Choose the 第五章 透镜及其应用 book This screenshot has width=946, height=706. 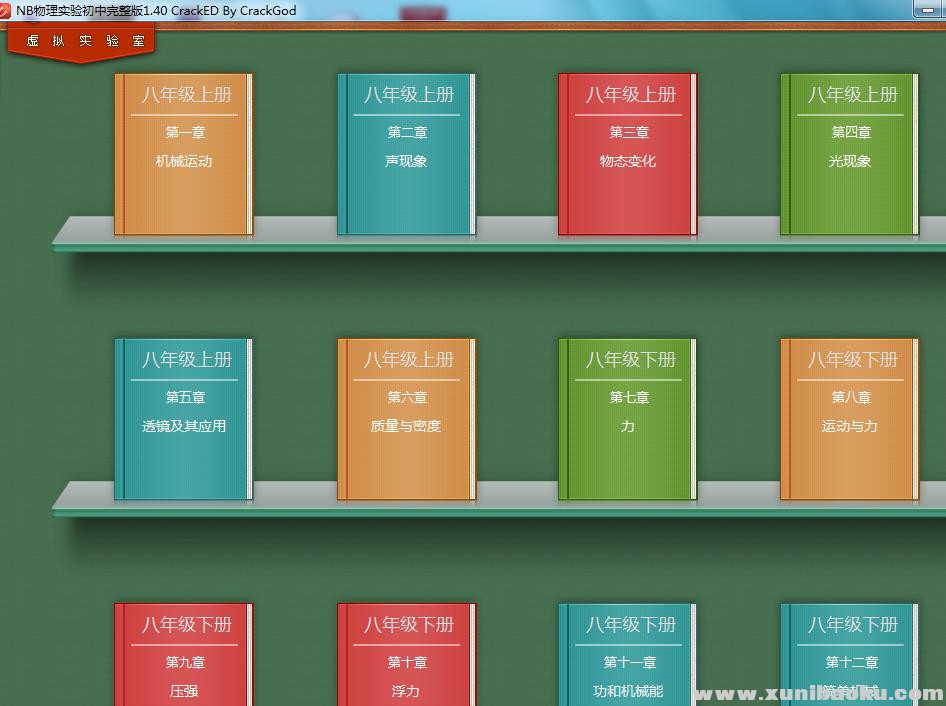pyautogui.click(x=184, y=420)
